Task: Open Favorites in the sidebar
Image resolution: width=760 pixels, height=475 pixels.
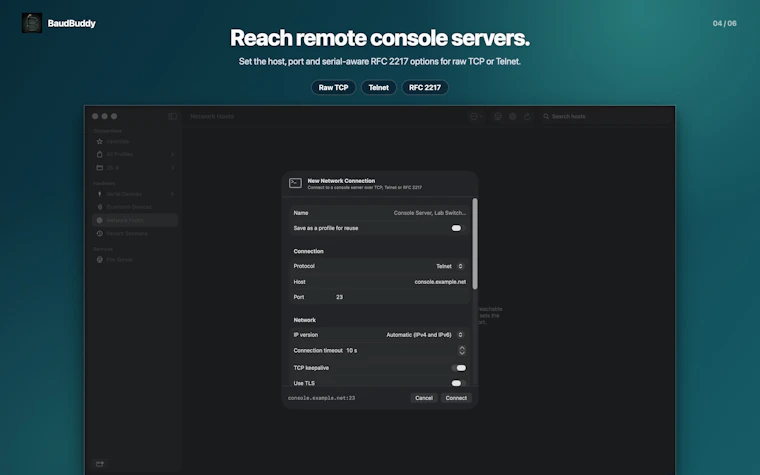Action: point(135,142)
